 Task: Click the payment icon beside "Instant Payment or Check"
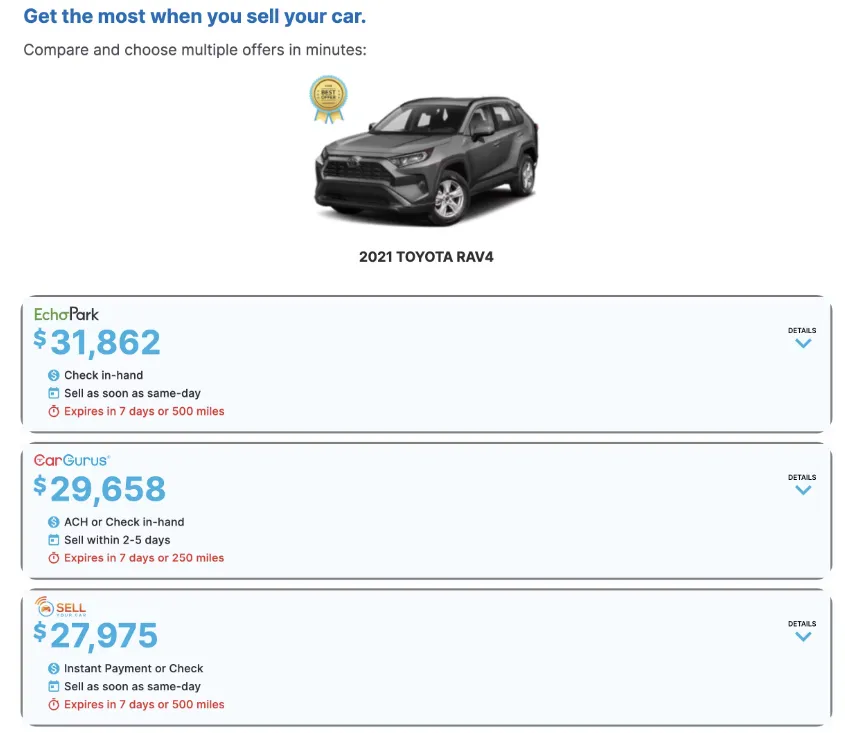(53, 668)
